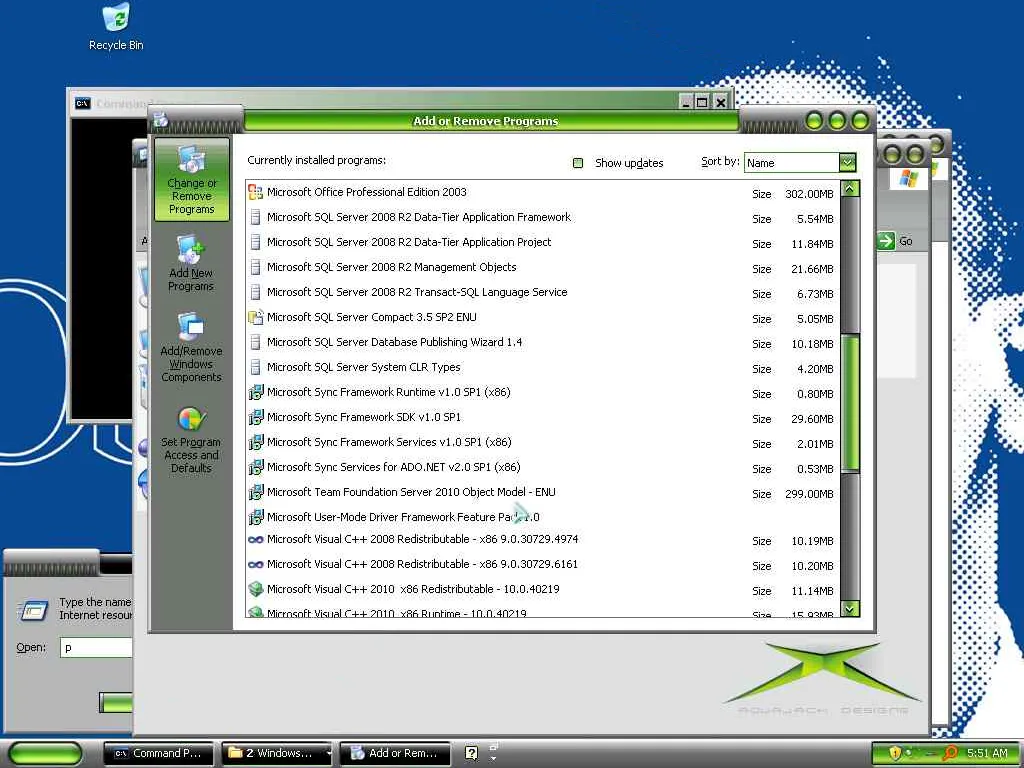1024x768 pixels.
Task: Click the Add or Remove Programs title bar icon
Action: [161, 120]
